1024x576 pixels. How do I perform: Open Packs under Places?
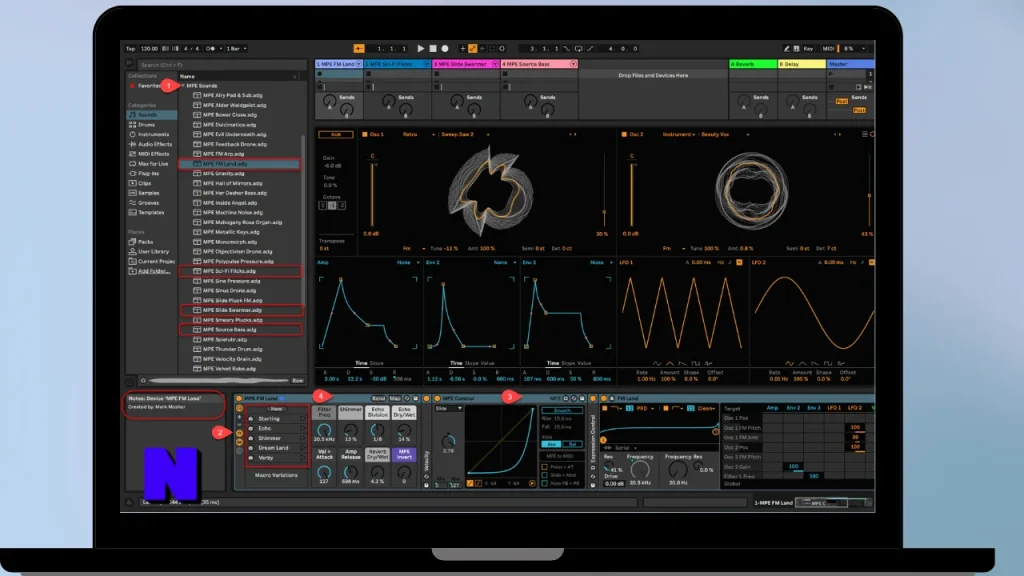(145, 242)
